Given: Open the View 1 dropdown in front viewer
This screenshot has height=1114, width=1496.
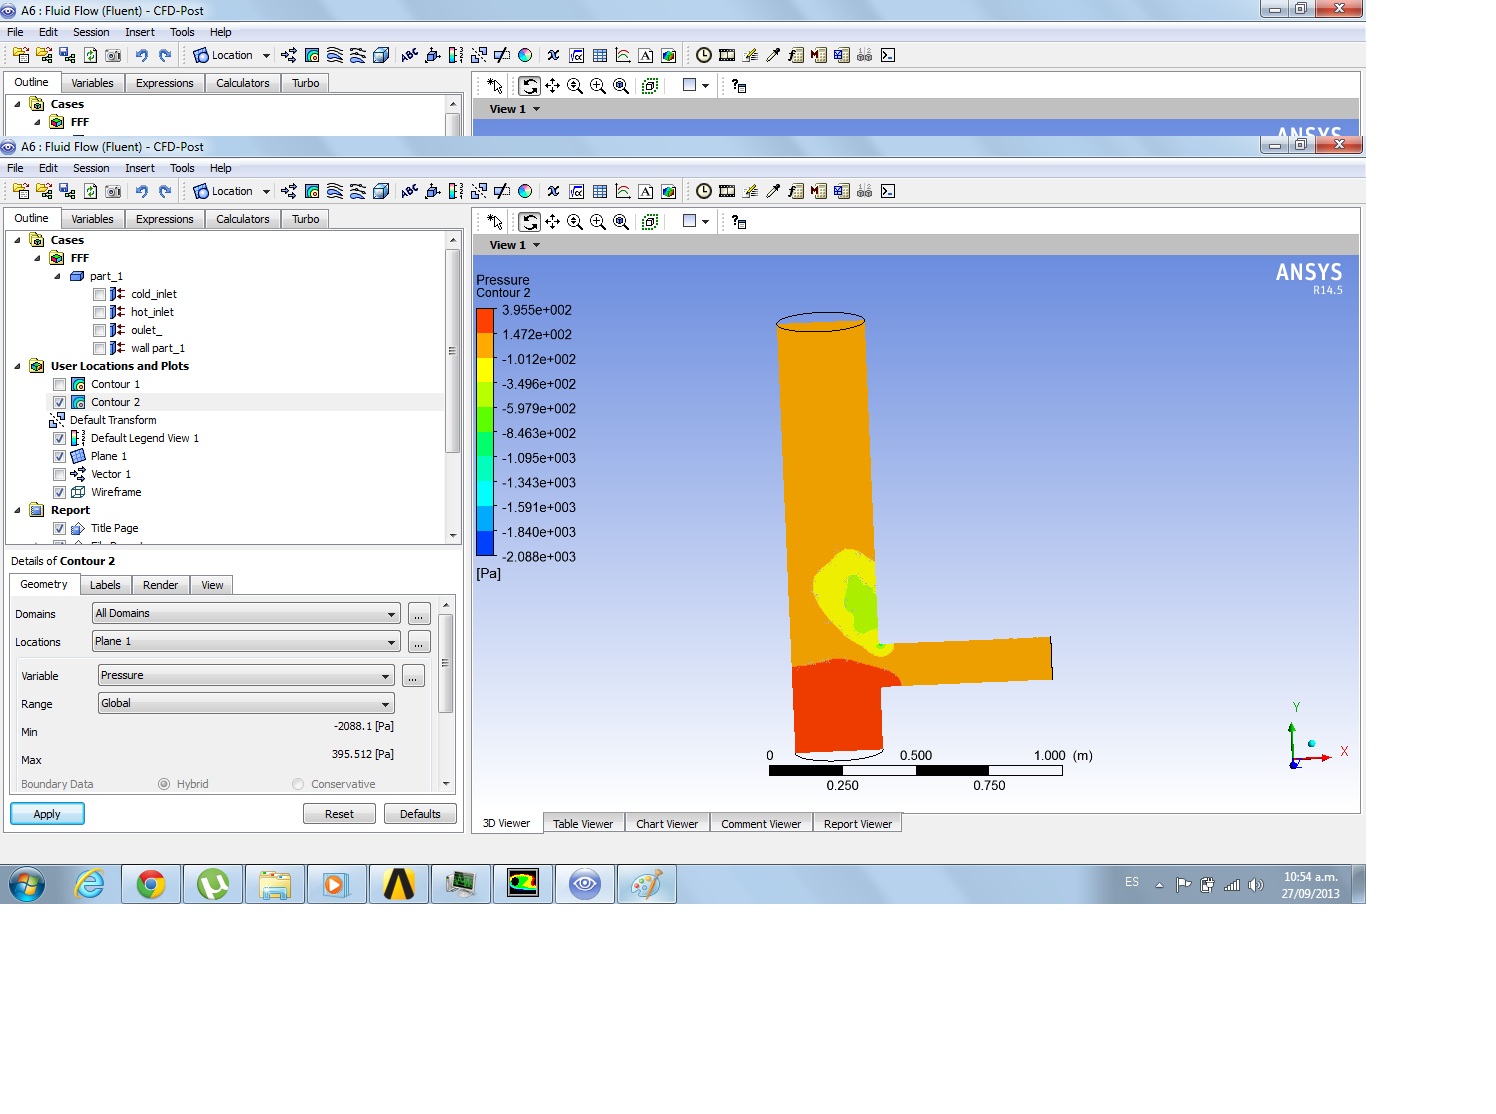Looking at the screenshot, I should coord(536,245).
